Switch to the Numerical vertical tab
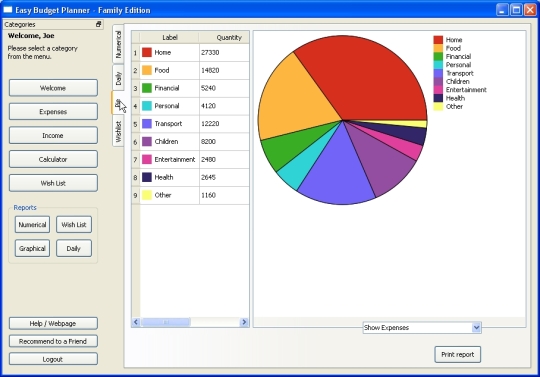The width and height of the screenshot is (540, 377). coord(118,44)
